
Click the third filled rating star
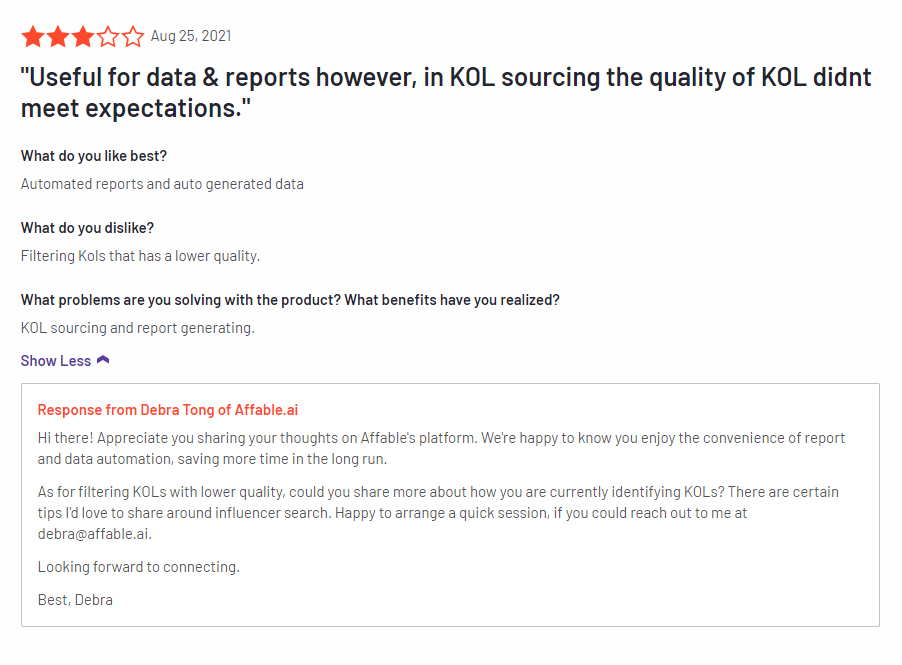(83, 36)
